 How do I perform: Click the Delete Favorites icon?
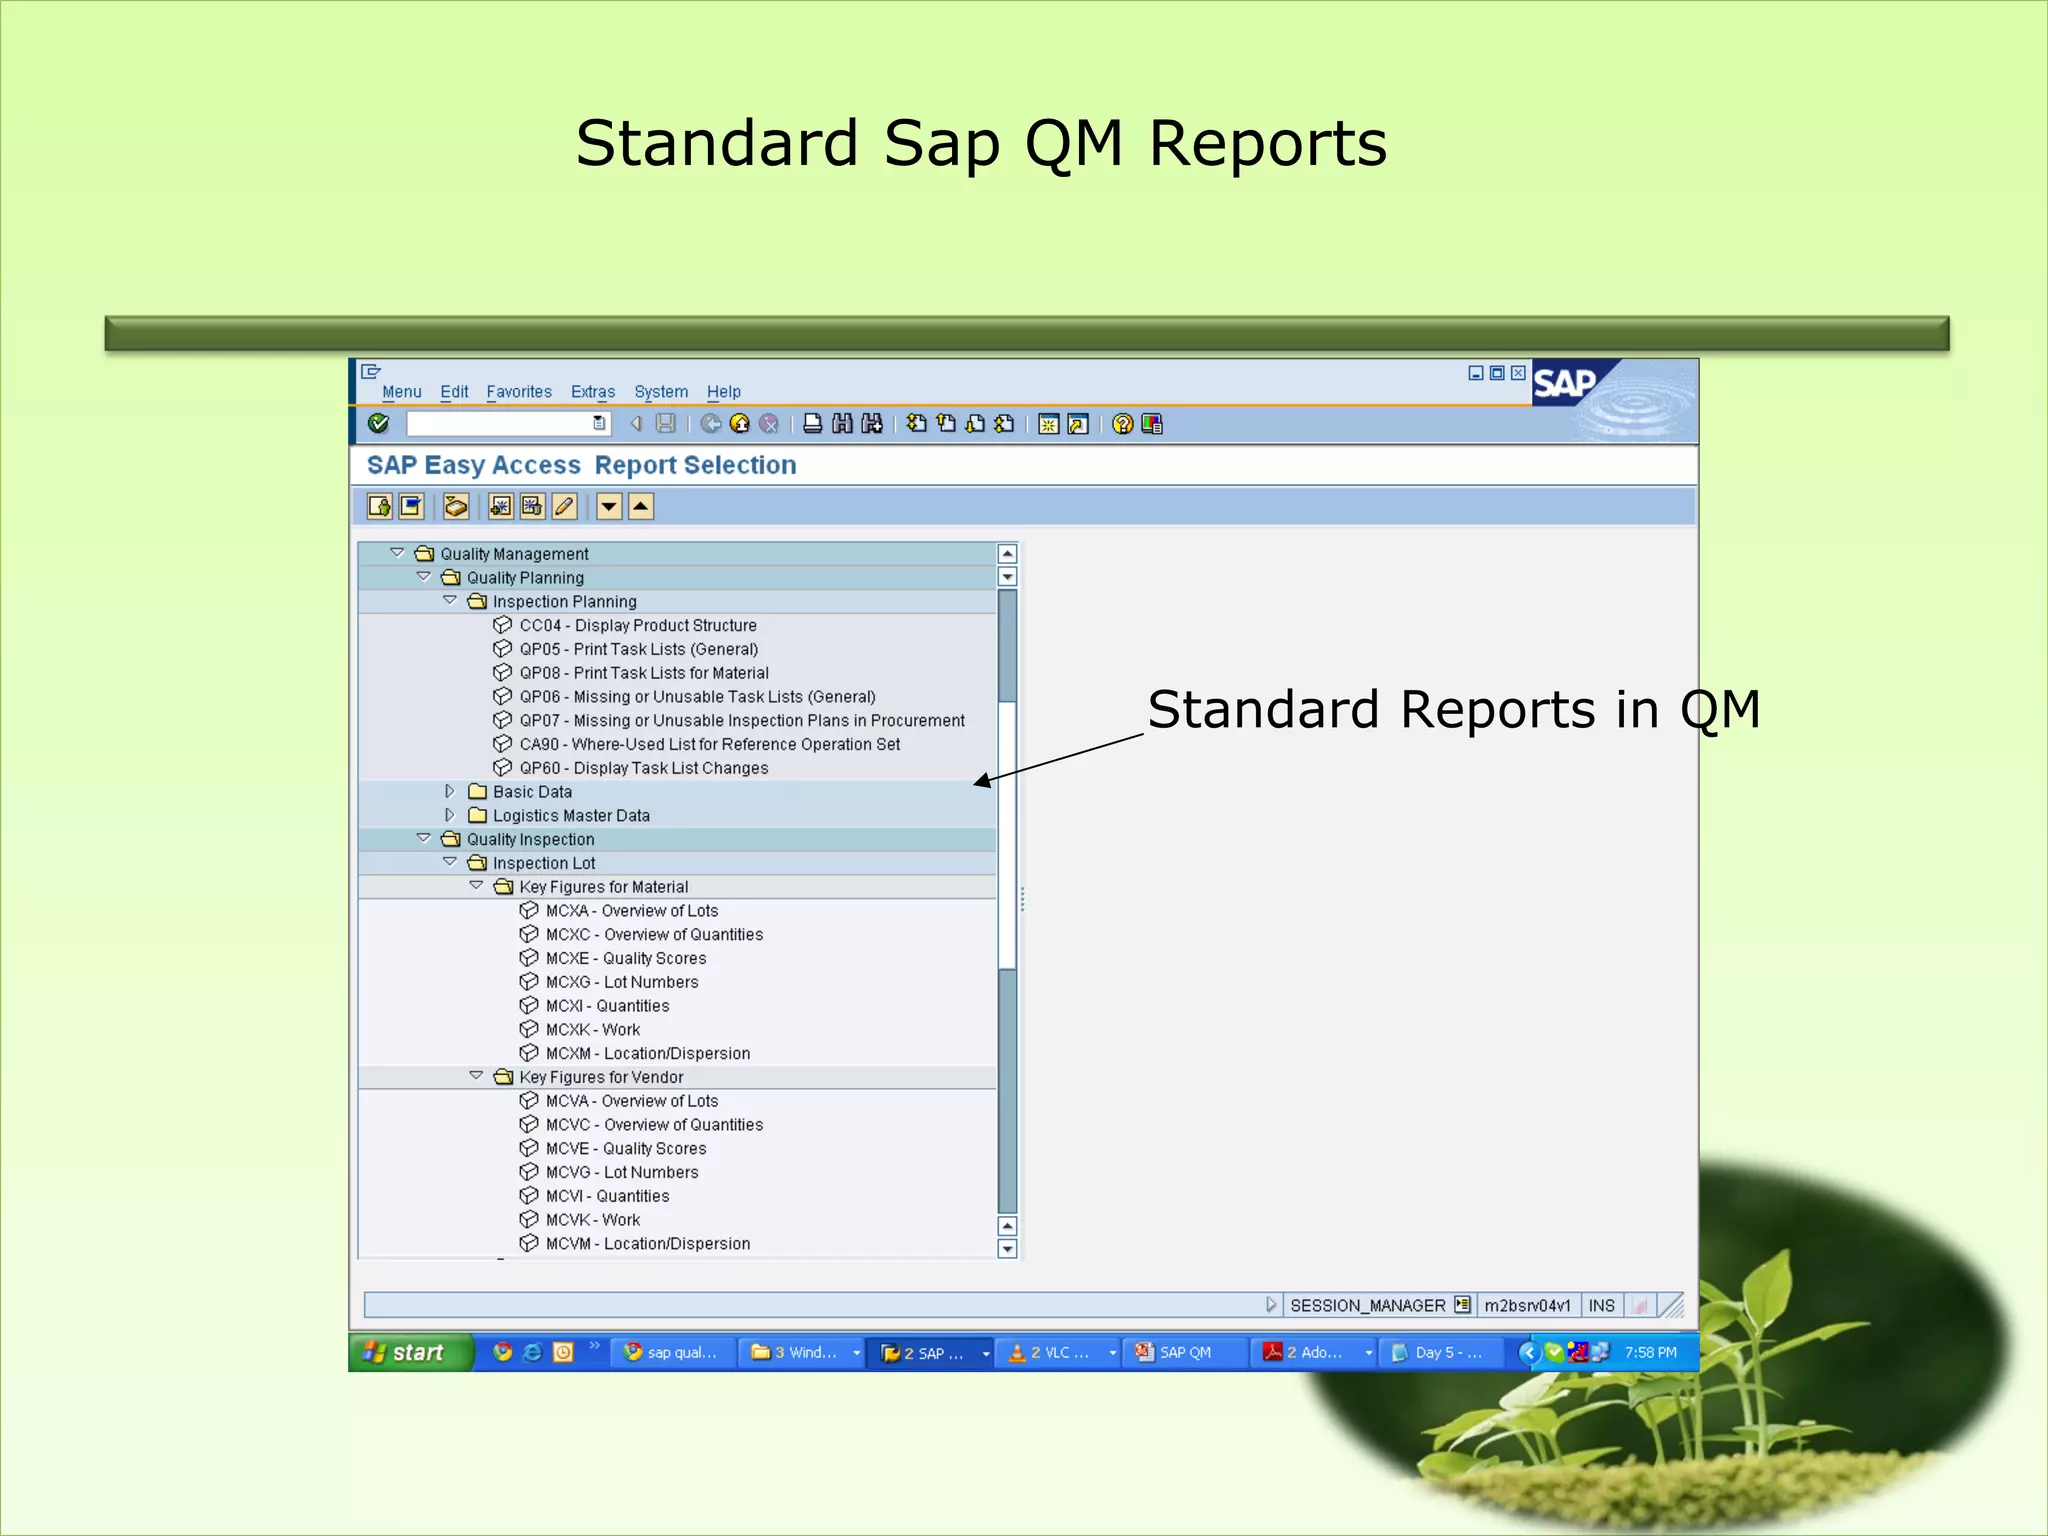click(x=533, y=507)
